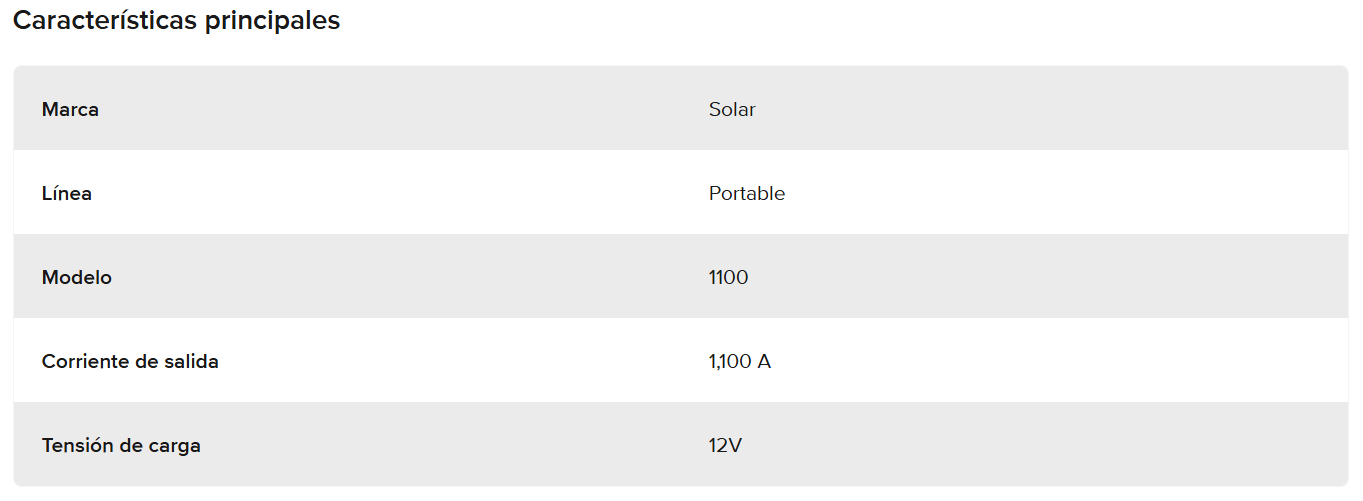Select the Modelo label

(x=77, y=277)
